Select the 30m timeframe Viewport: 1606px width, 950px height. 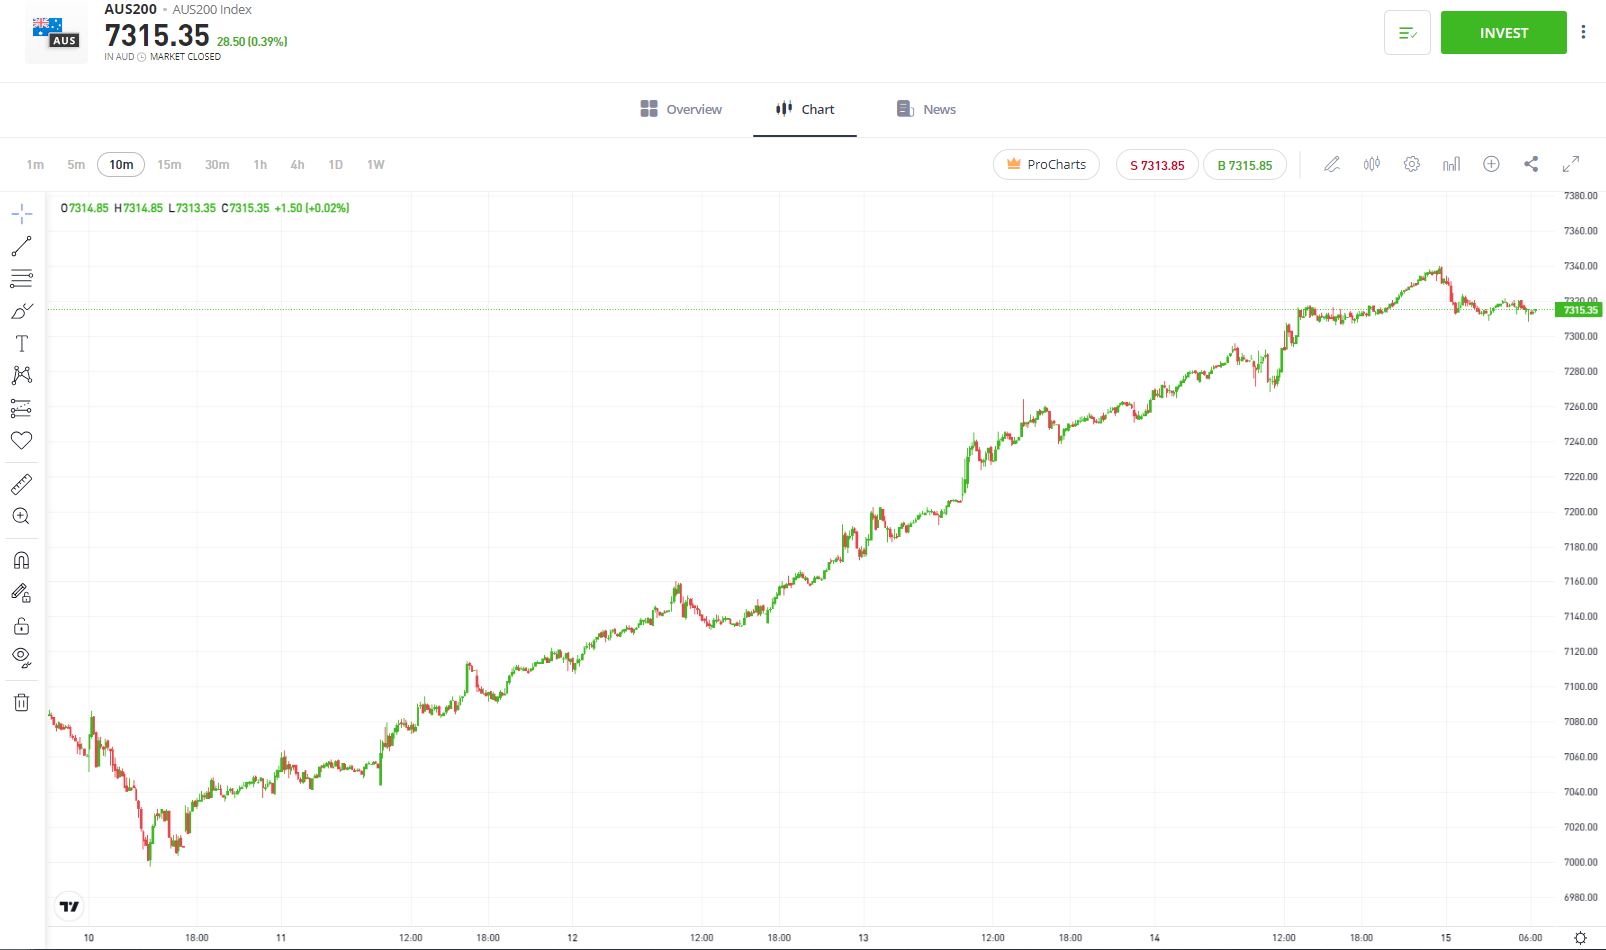coord(217,165)
